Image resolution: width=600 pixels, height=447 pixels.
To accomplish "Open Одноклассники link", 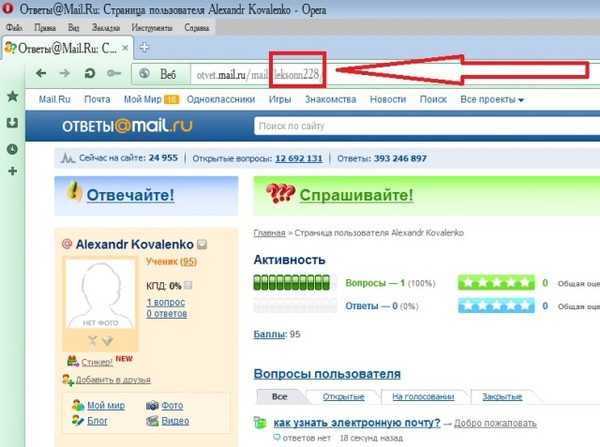I will coord(221,100).
